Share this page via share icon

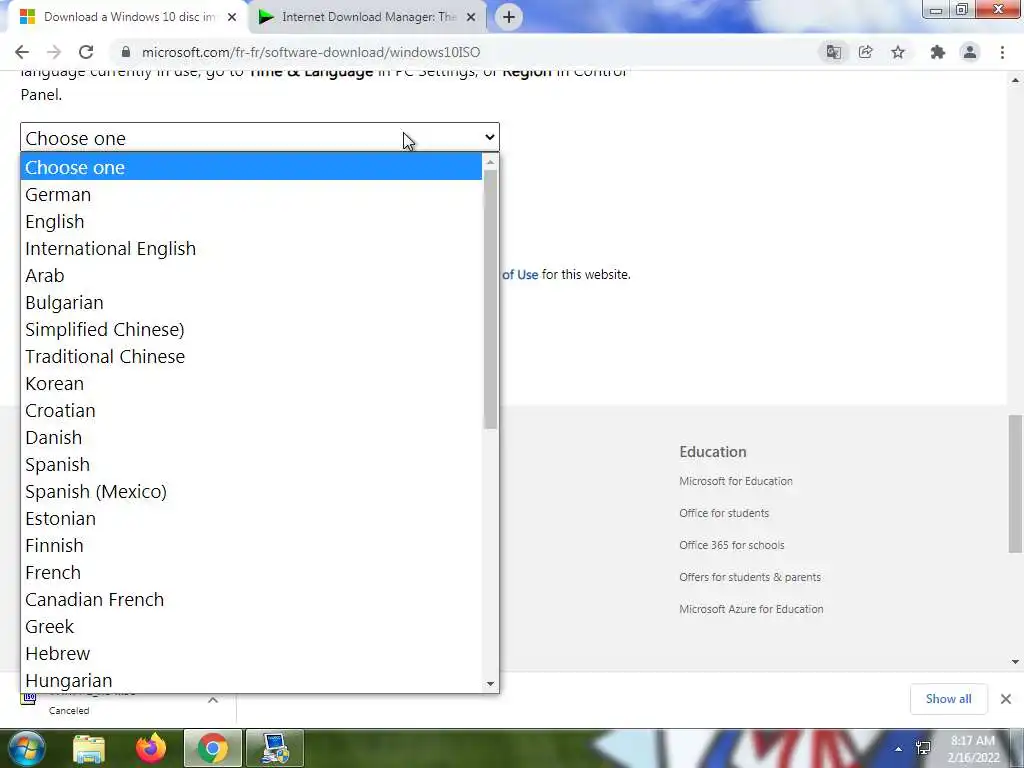click(x=866, y=52)
